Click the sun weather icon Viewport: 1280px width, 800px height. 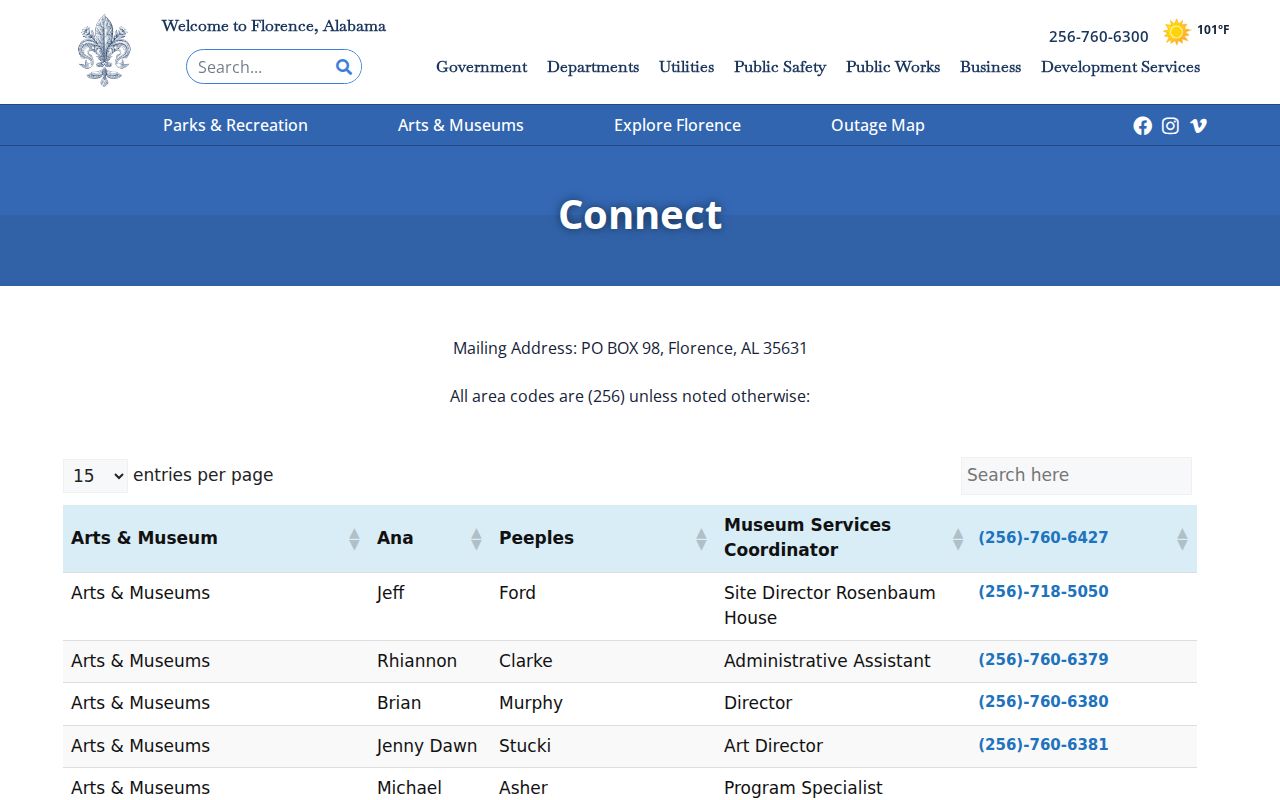(x=1177, y=32)
